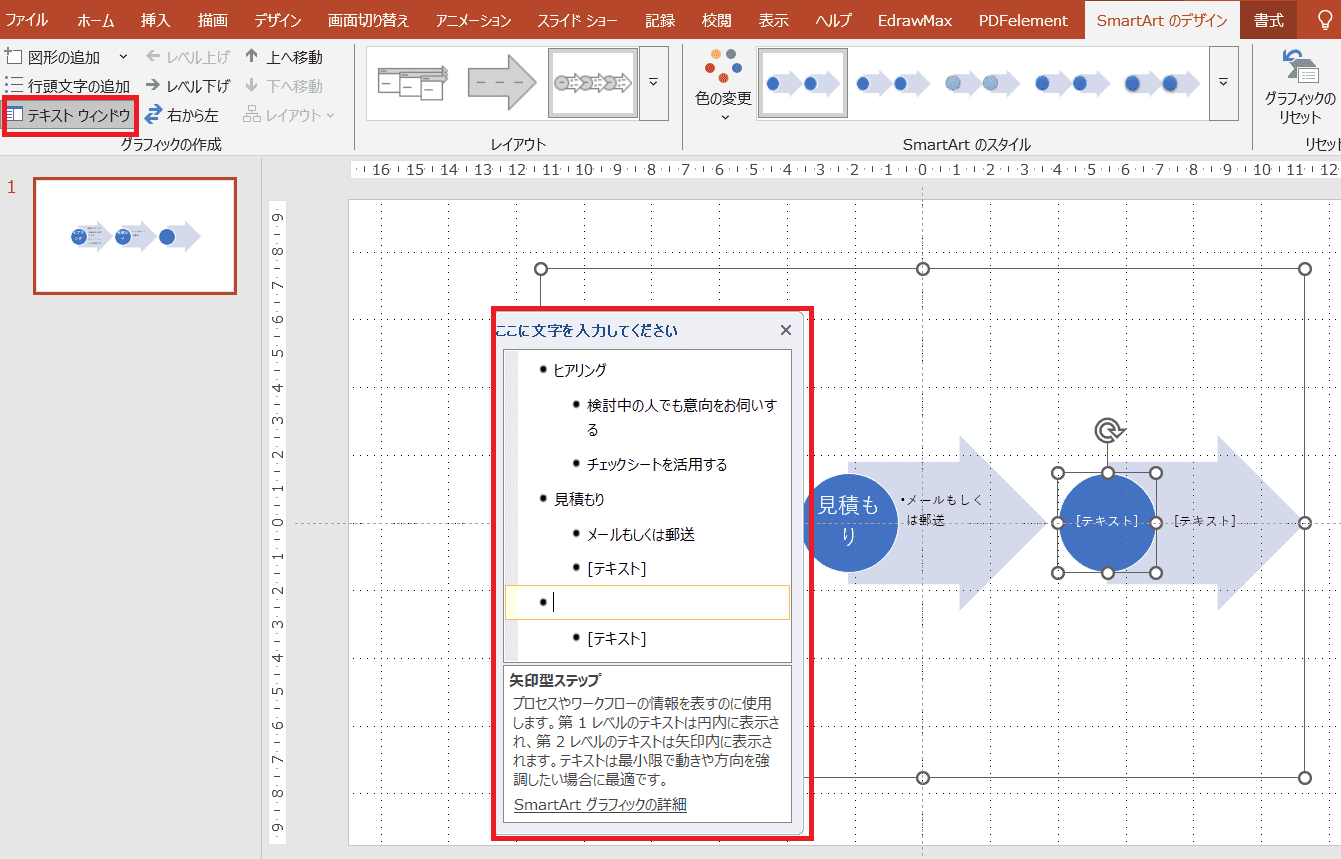Select the first SmartArt style thumbnail

(802, 83)
